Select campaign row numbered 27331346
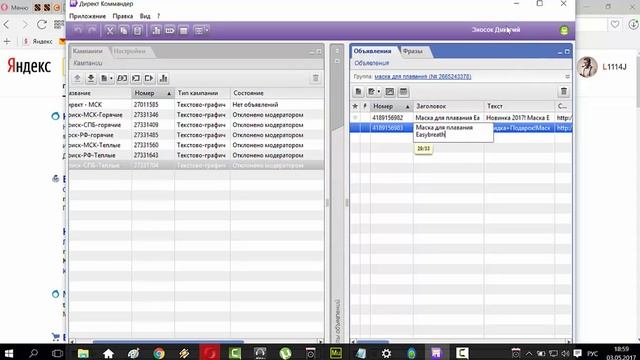The width and height of the screenshot is (640, 360). 196,115
